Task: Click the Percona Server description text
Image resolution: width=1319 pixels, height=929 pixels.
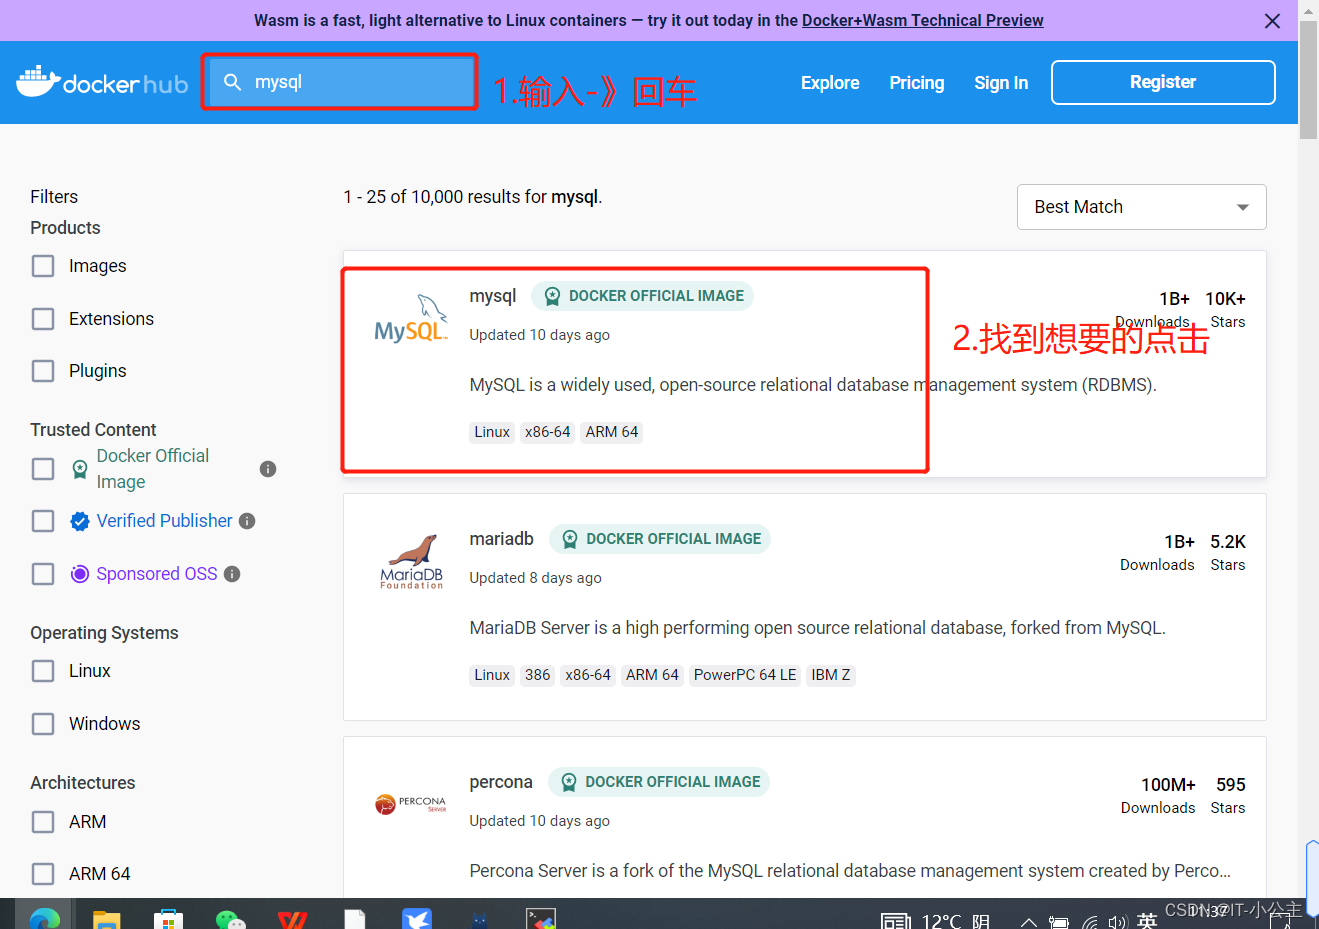Action: [x=850, y=871]
